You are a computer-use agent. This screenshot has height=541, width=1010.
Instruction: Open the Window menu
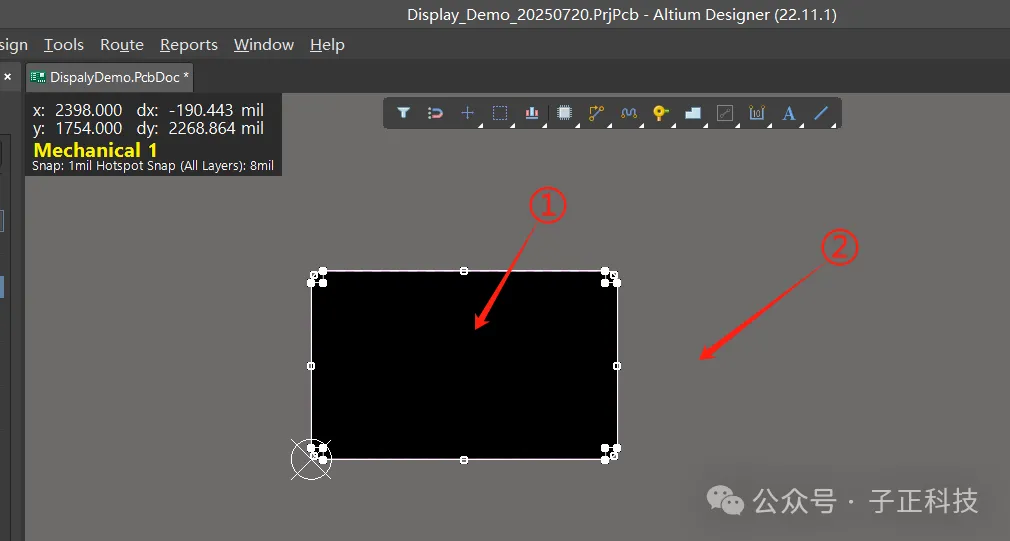[263, 44]
